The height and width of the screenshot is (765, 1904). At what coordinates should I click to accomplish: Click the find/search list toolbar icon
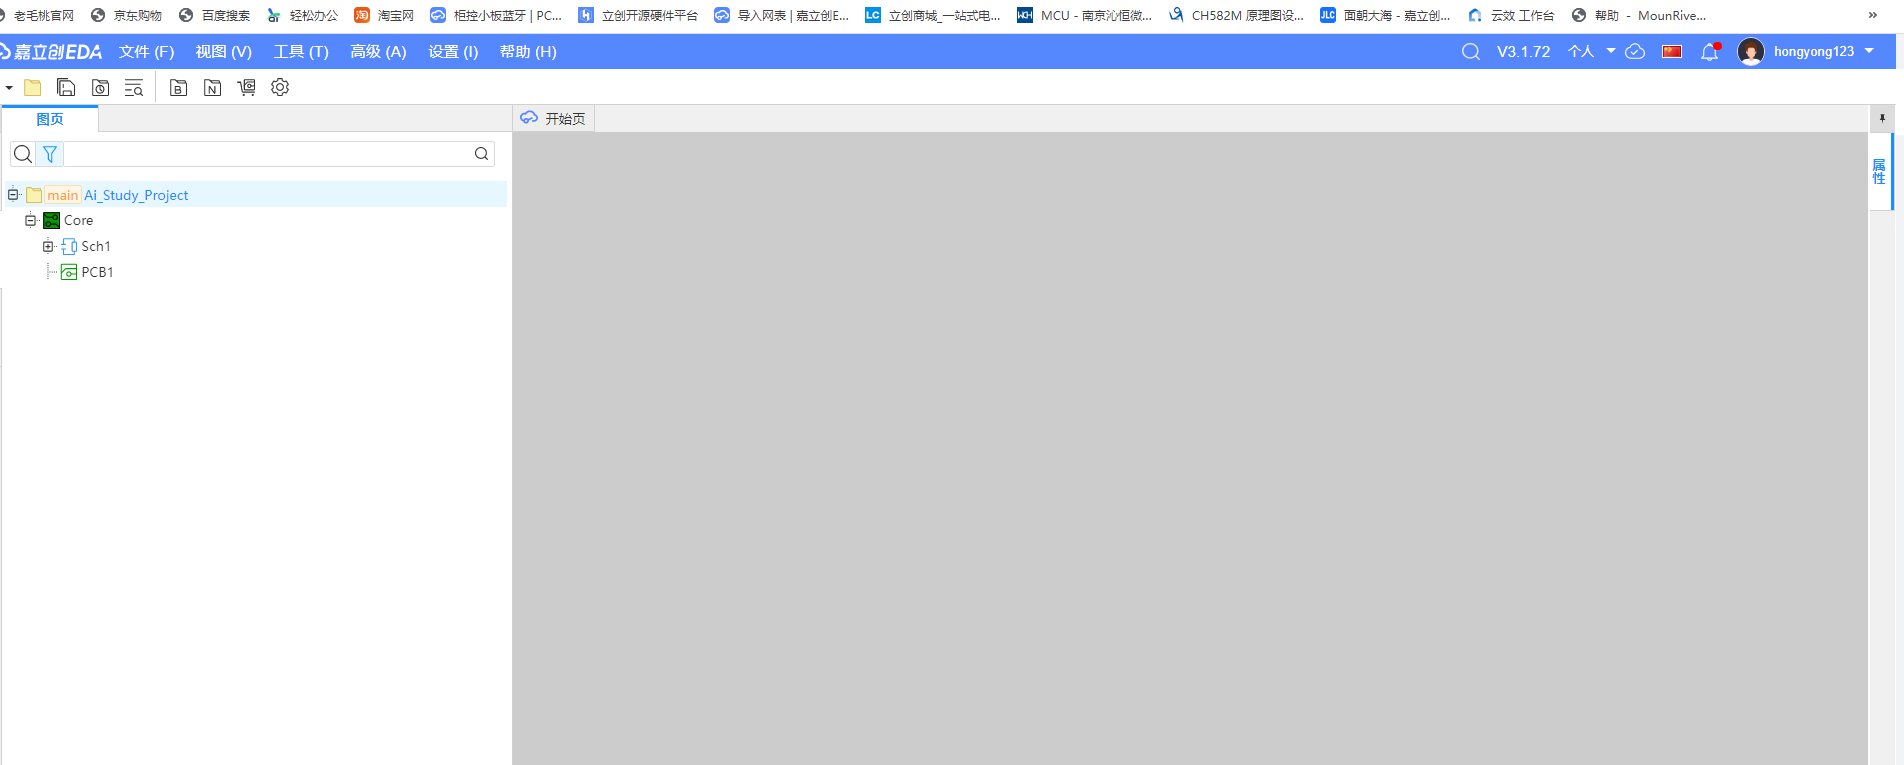(x=133, y=88)
